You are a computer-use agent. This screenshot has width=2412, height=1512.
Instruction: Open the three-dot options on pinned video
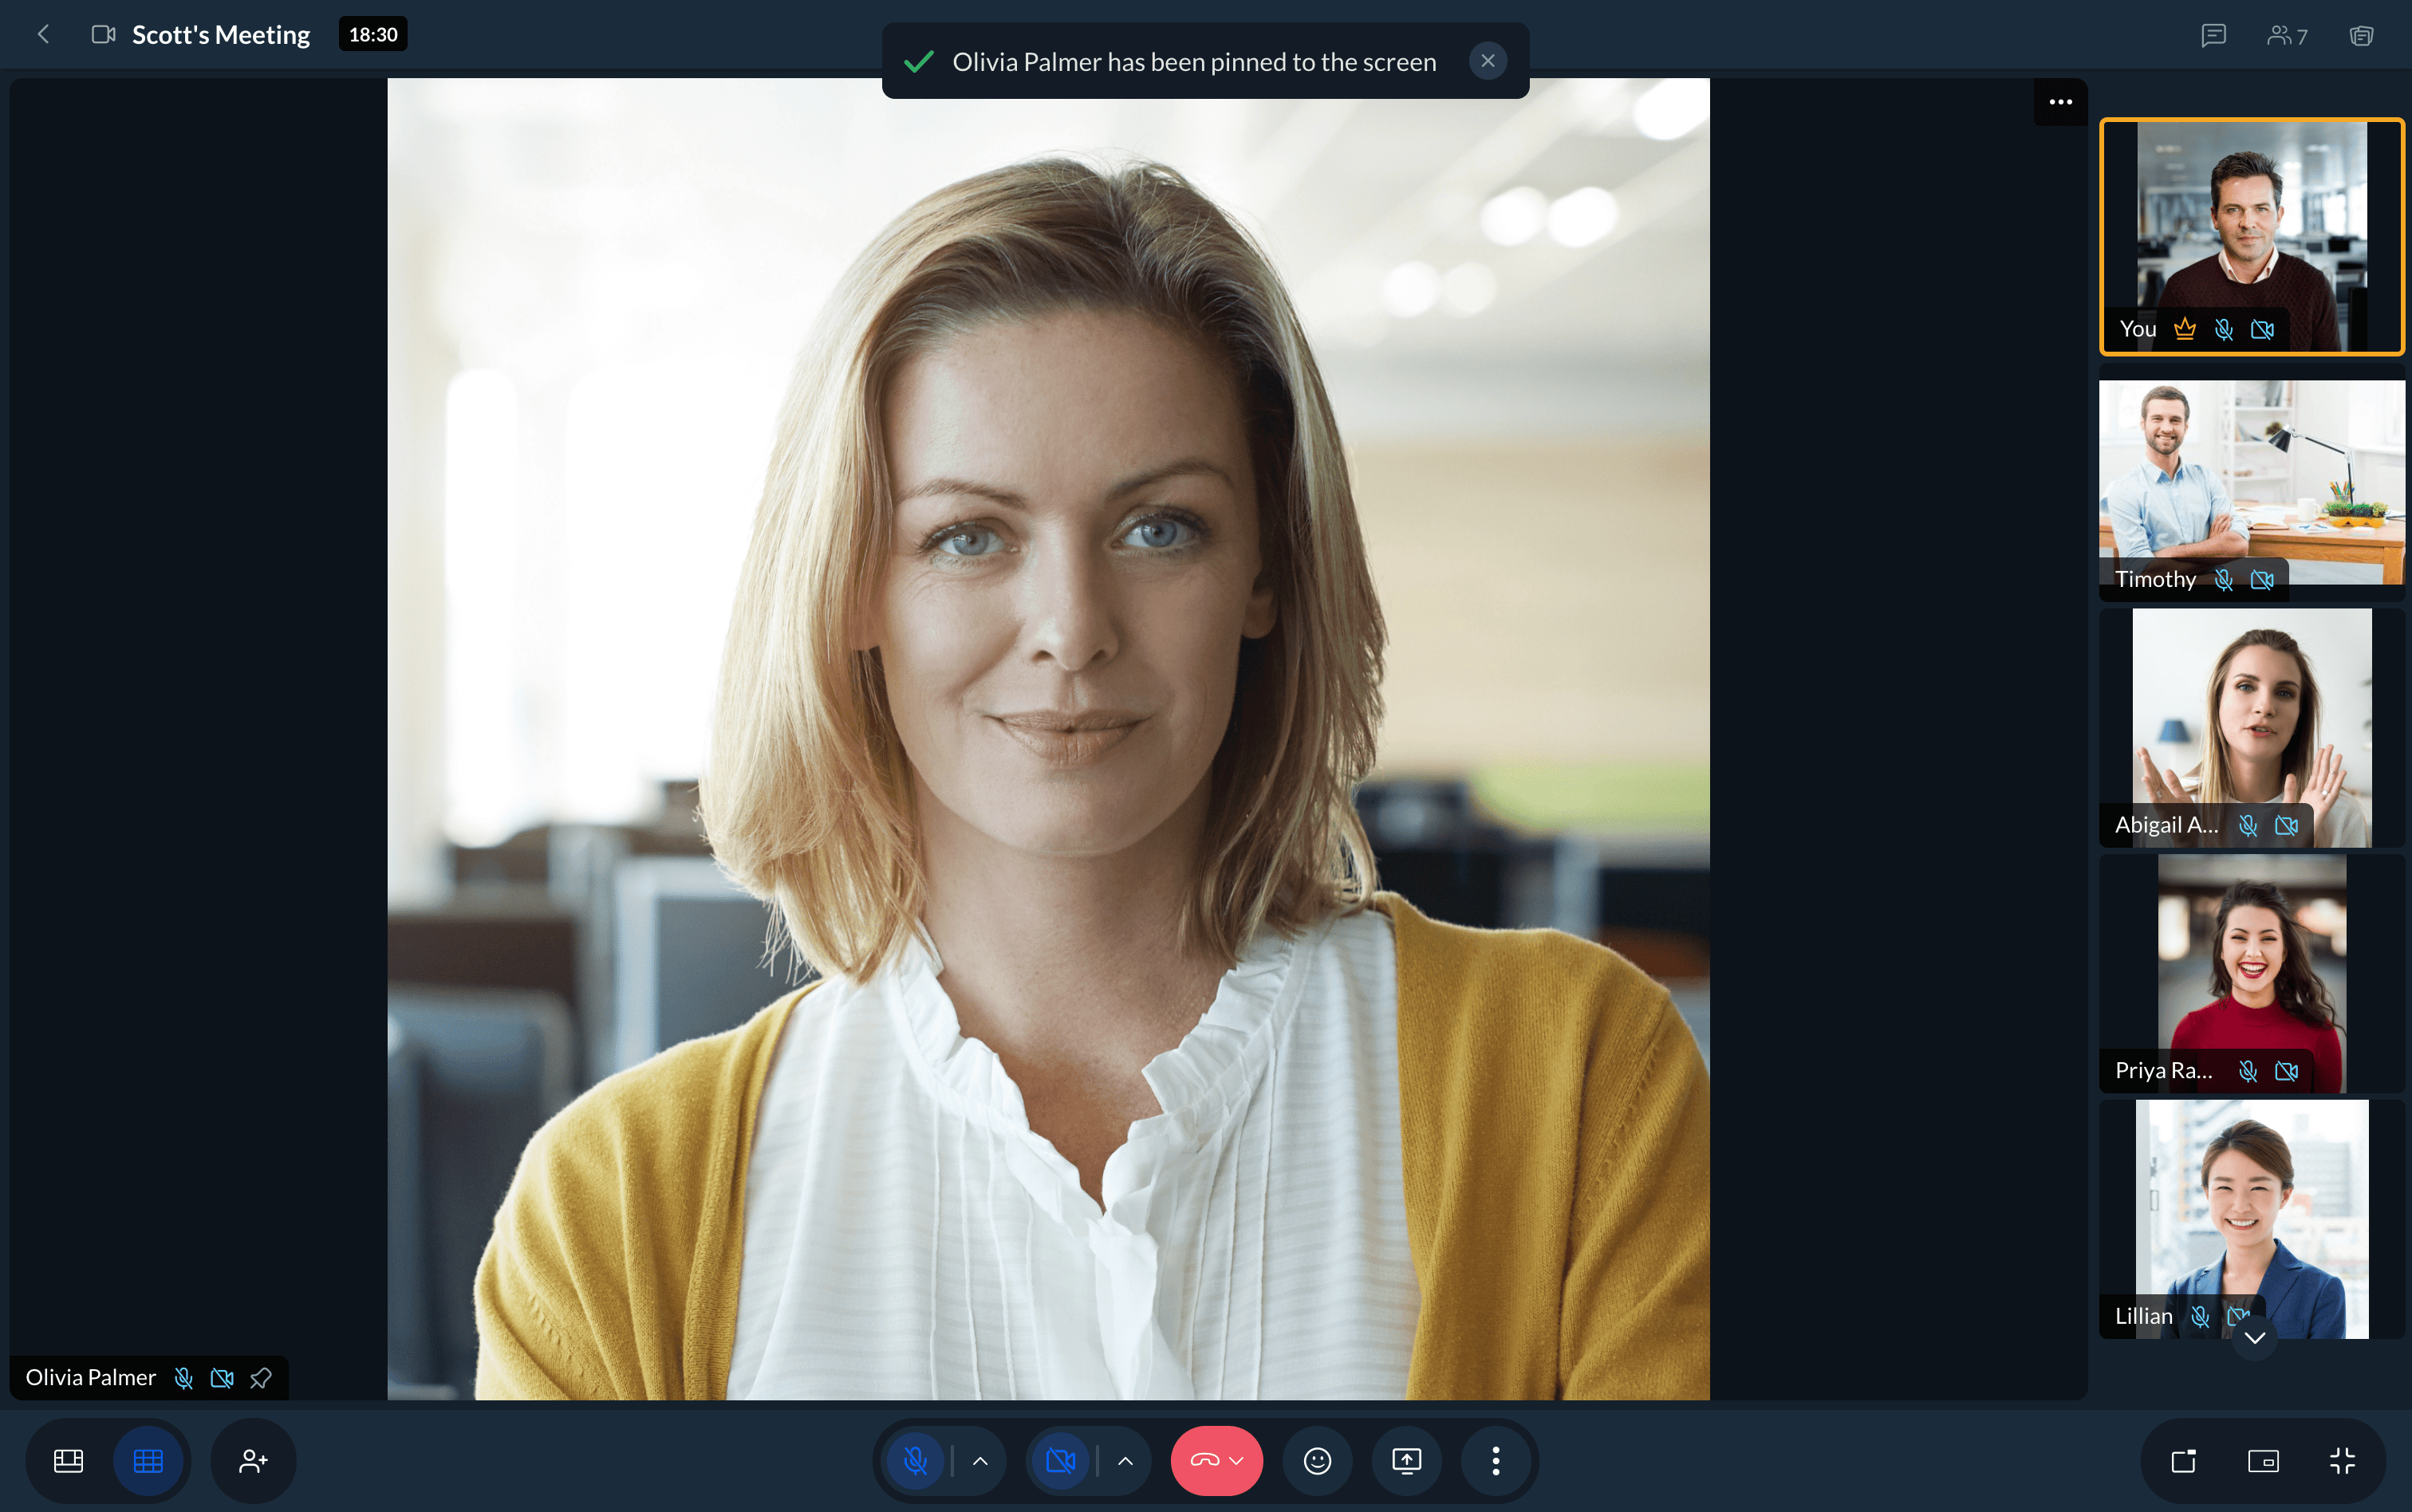[2060, 102]
